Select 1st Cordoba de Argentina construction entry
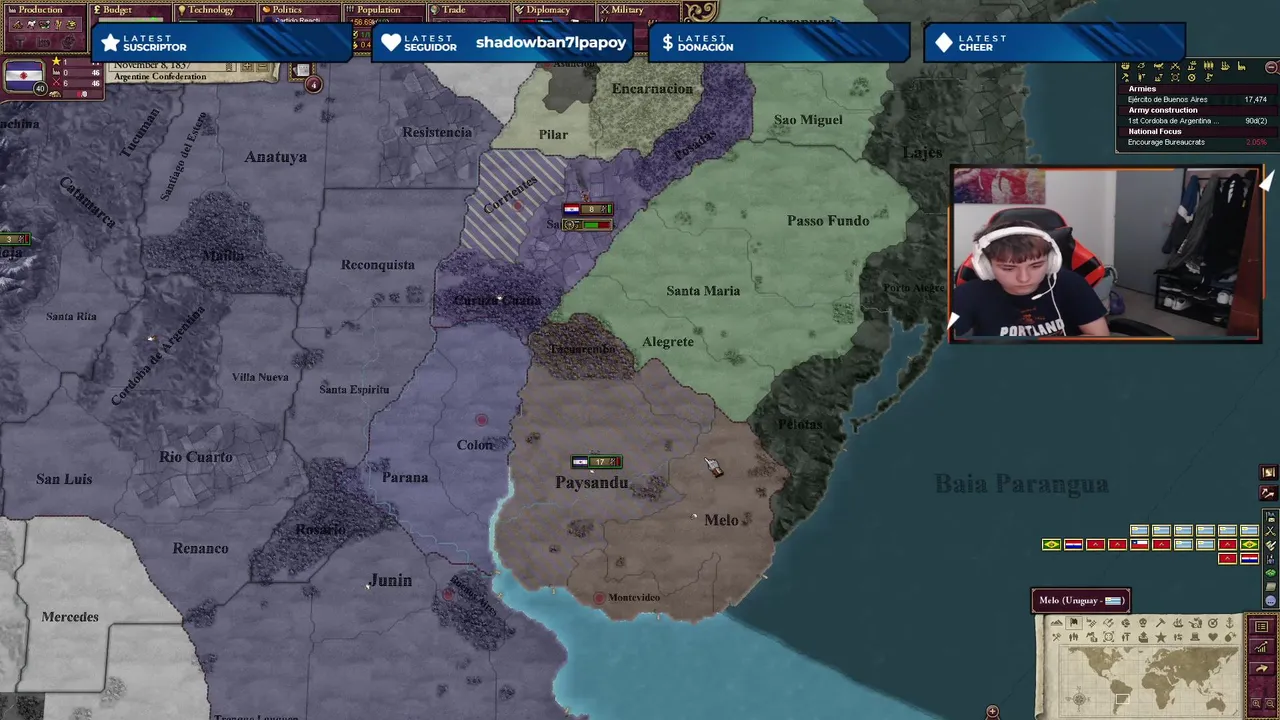 (1197, 121)
